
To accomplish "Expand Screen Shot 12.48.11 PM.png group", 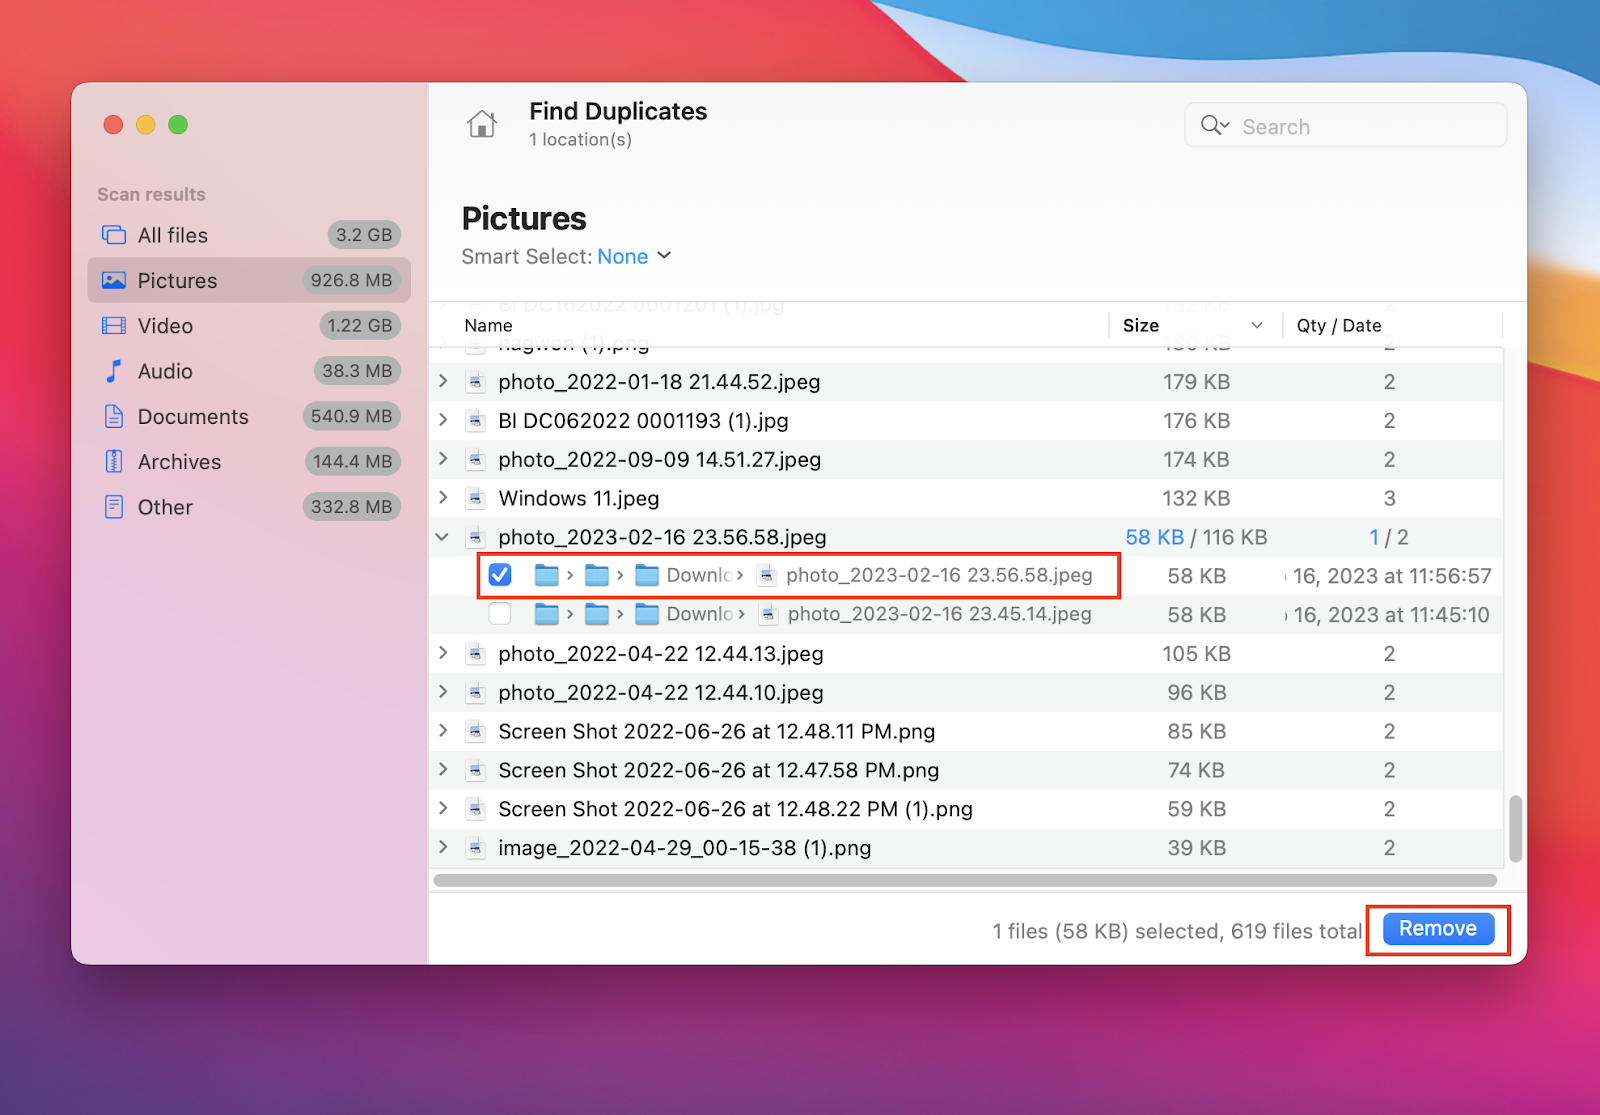I will click(x=443, y=731).
